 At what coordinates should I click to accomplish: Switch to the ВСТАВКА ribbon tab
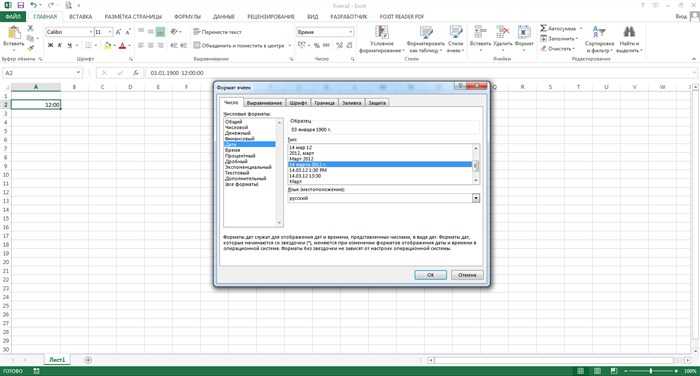pyautogui.click(x=80, y=17)
